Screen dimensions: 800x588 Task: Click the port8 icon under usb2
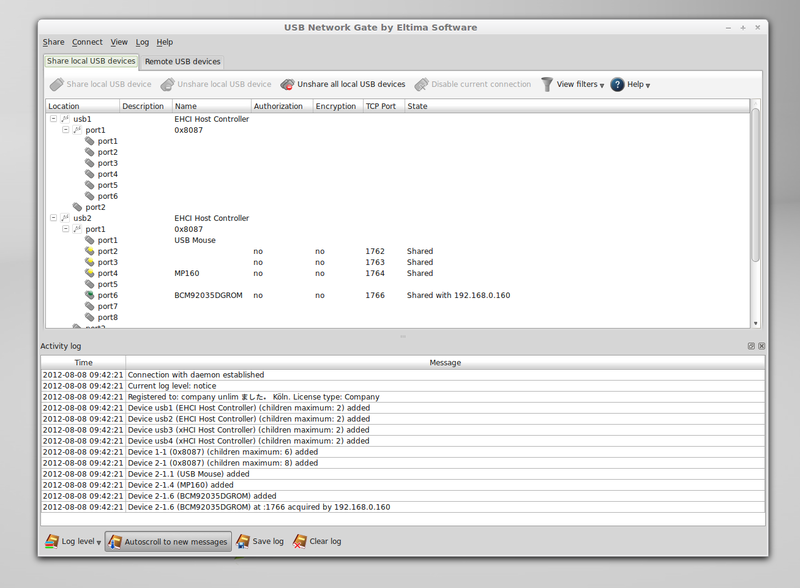90,317
